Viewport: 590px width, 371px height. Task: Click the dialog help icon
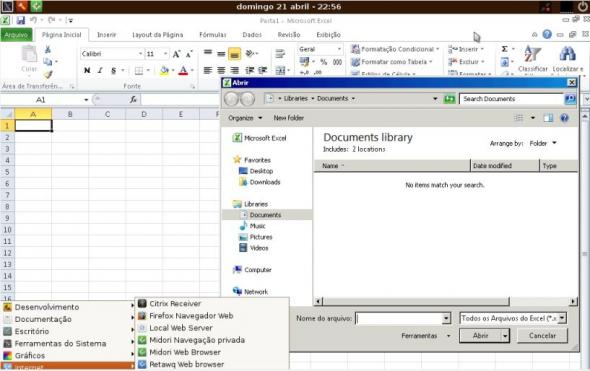(x=564, y=118)
